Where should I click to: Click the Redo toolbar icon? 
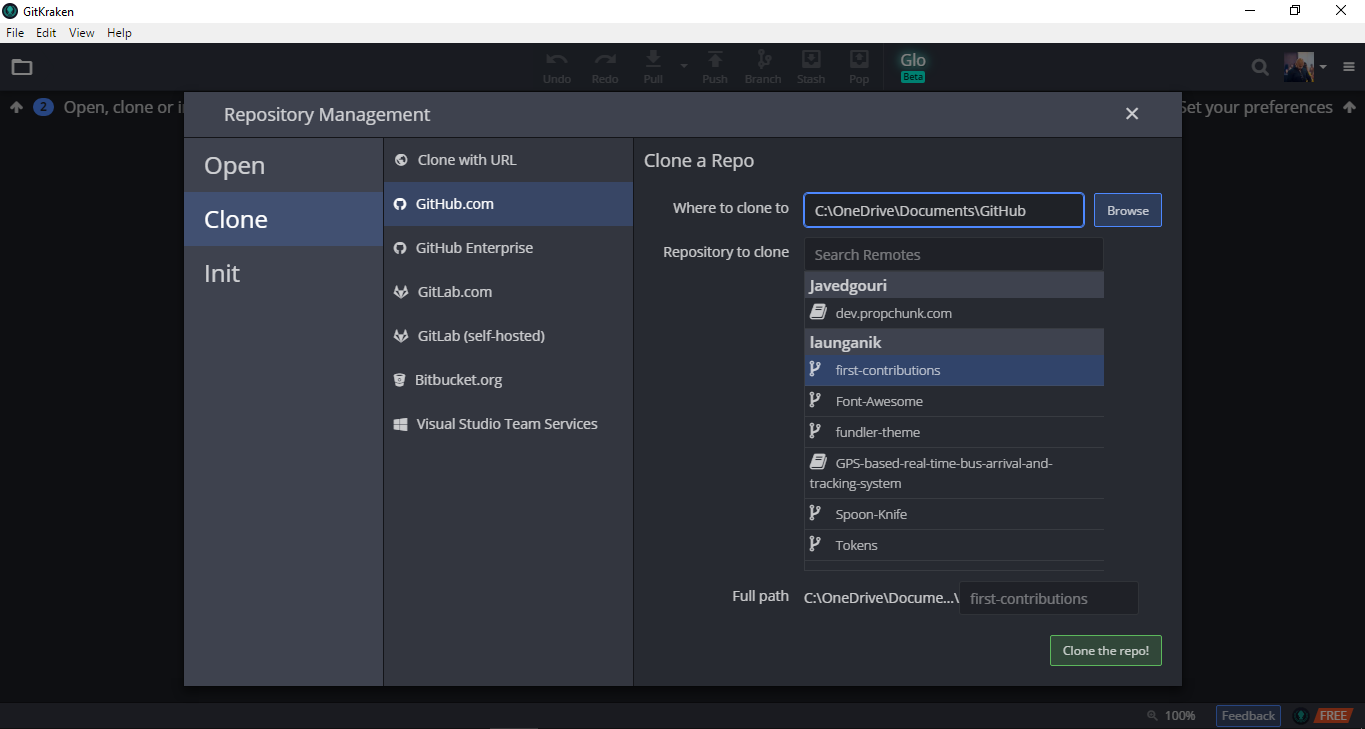pos(605,67)
